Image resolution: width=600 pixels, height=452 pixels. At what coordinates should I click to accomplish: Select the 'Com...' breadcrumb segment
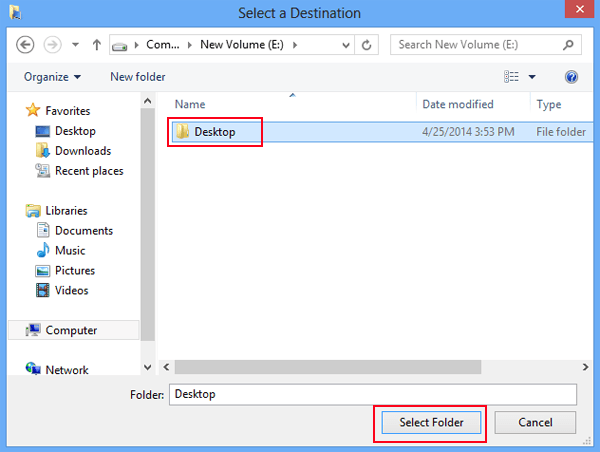coord(163,45)
